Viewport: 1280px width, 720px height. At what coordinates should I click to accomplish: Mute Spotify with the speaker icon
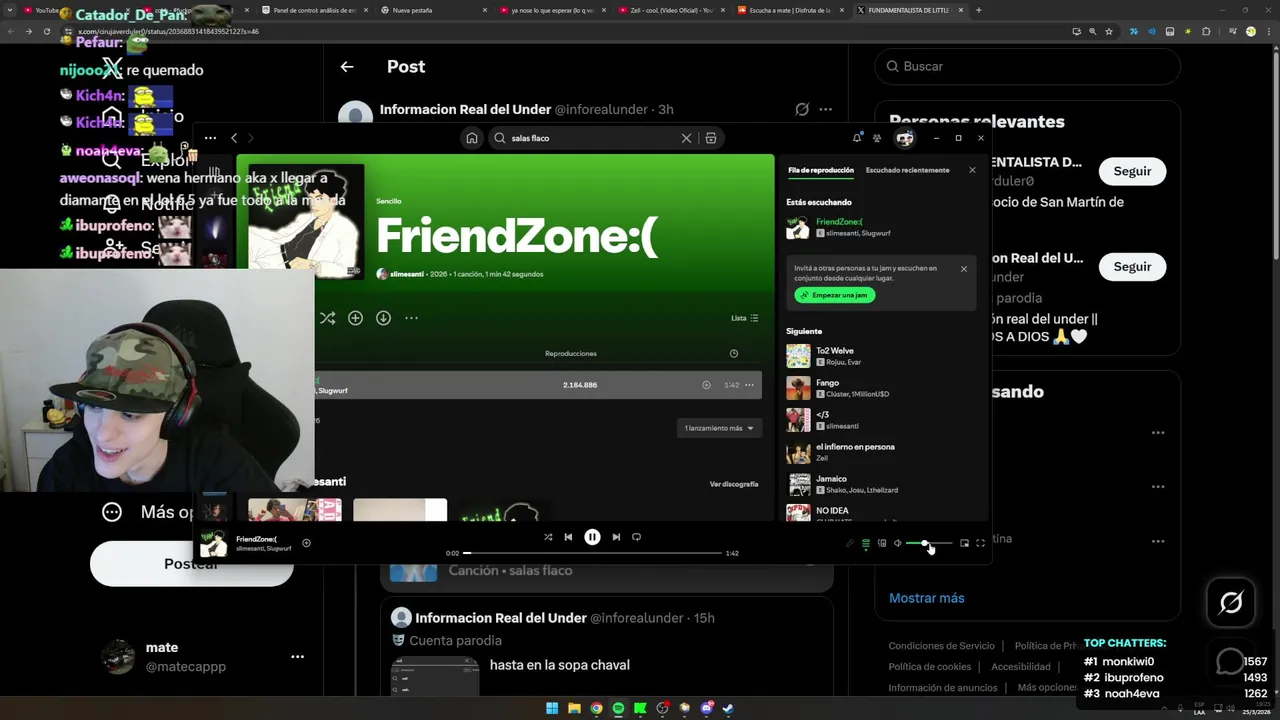(x=897, y=543)
